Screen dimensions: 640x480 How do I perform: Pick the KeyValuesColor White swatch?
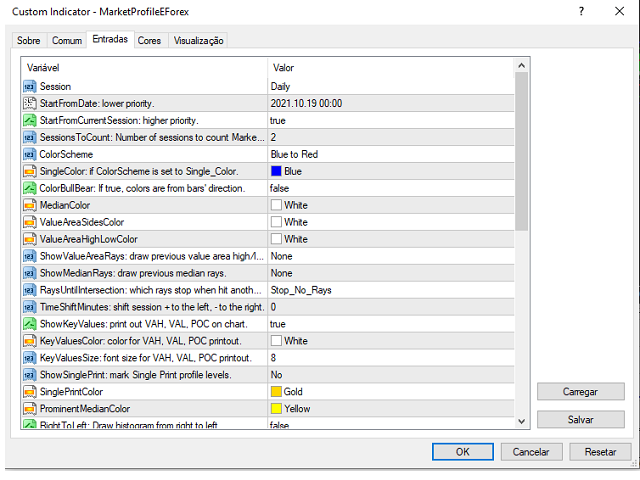click(276, 341)
